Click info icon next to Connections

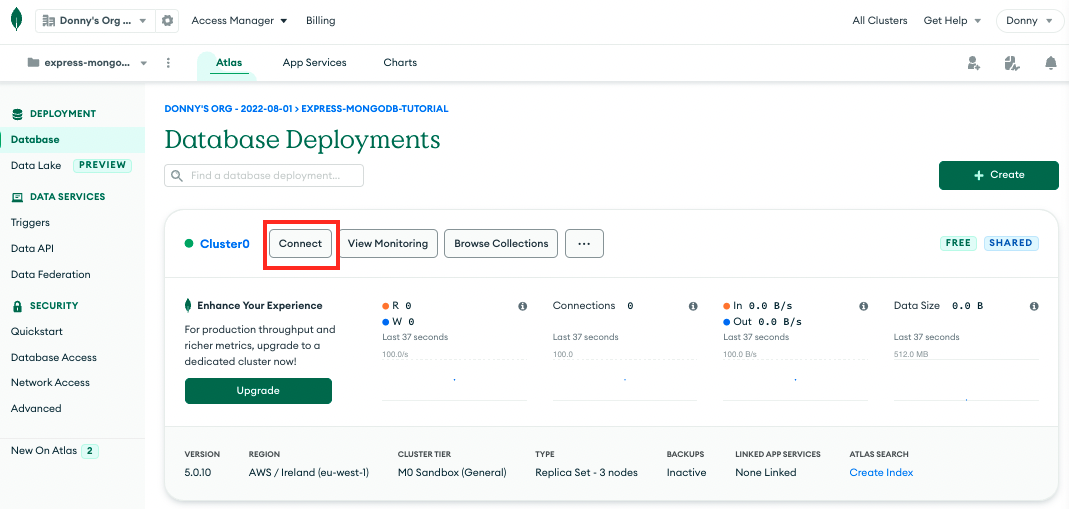pos(693,306)
